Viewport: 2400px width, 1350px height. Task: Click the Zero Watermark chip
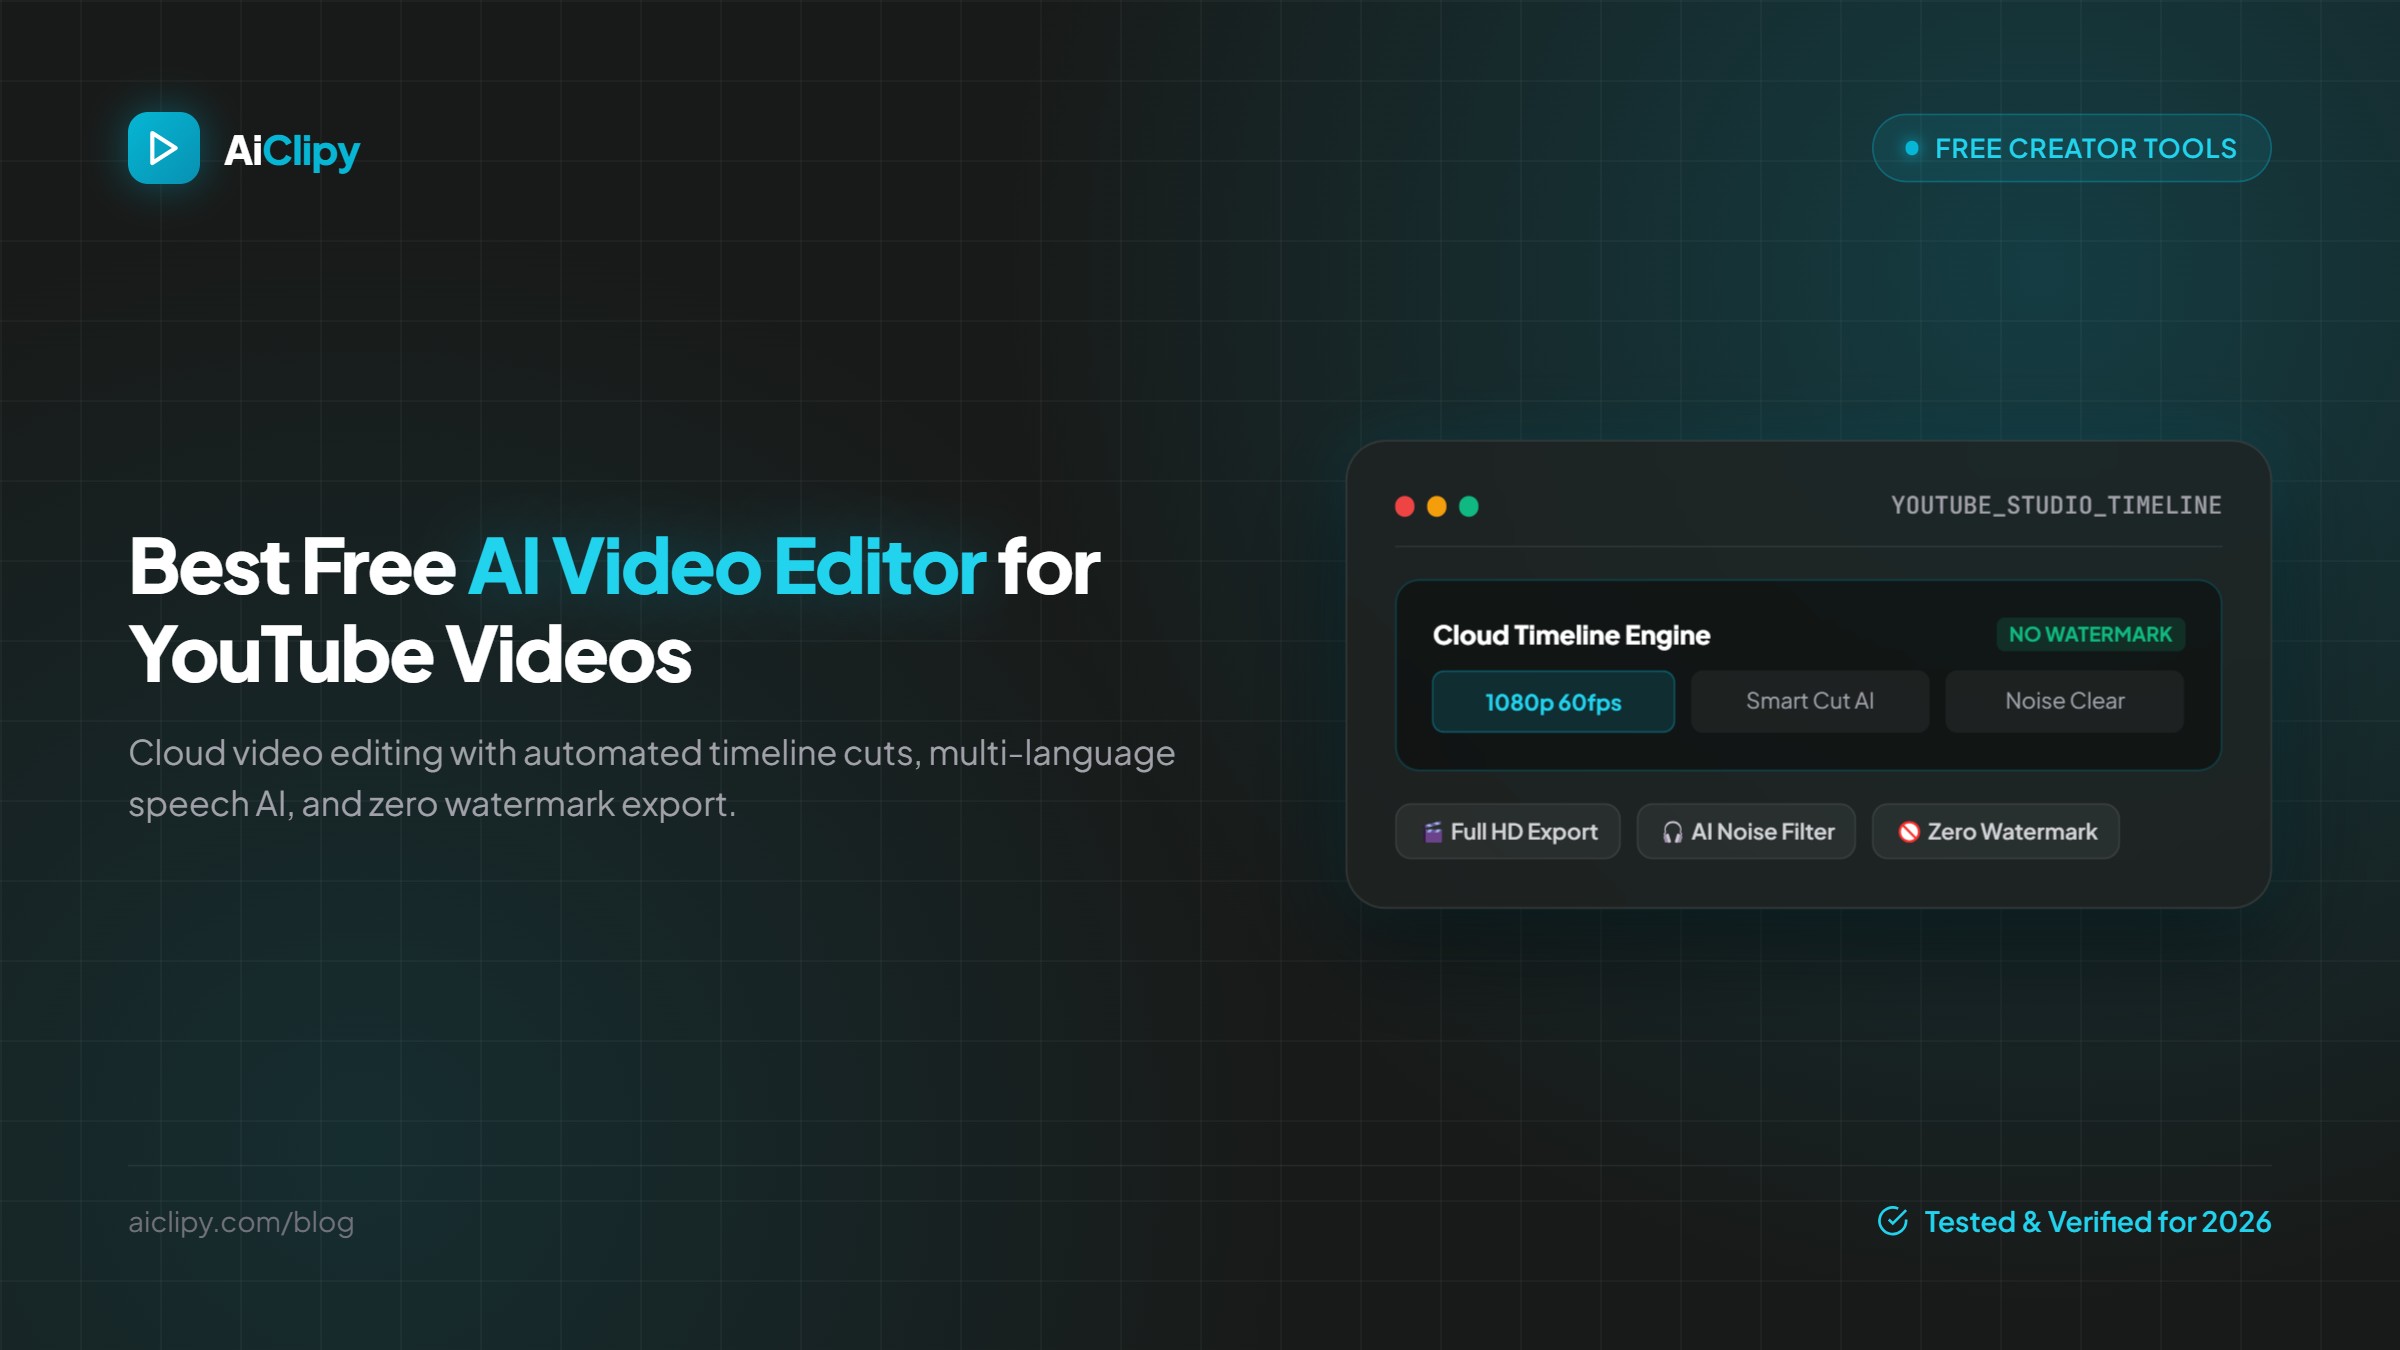1995,831
